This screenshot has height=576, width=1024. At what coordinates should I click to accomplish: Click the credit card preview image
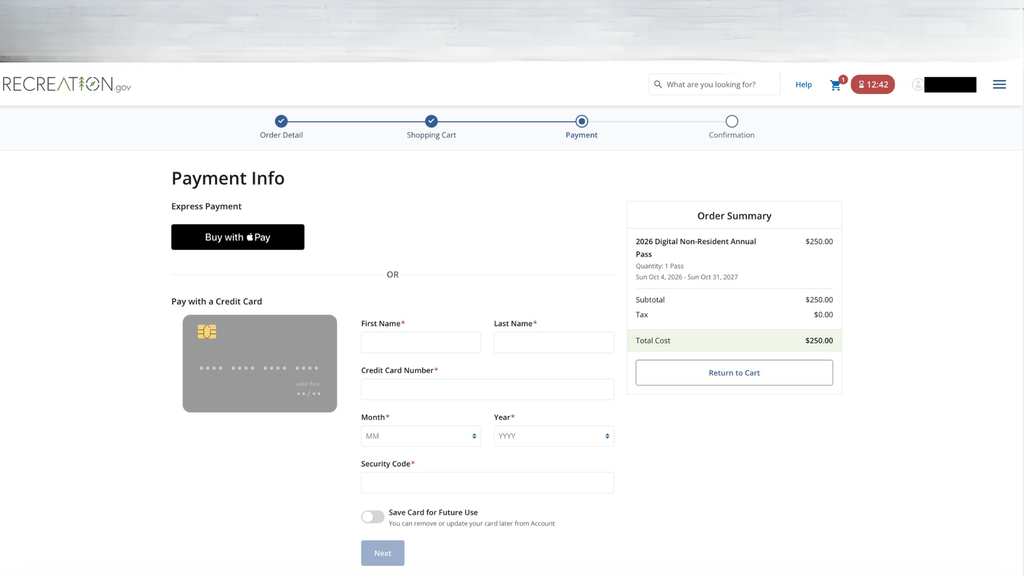(x=260, y=364)
